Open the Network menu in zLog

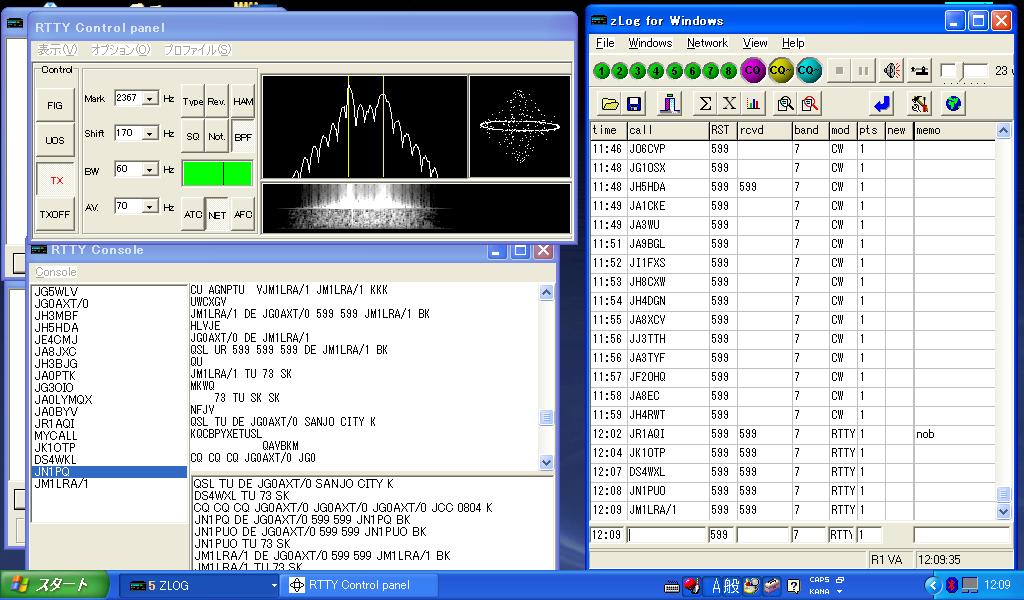[x=707, y=43]
